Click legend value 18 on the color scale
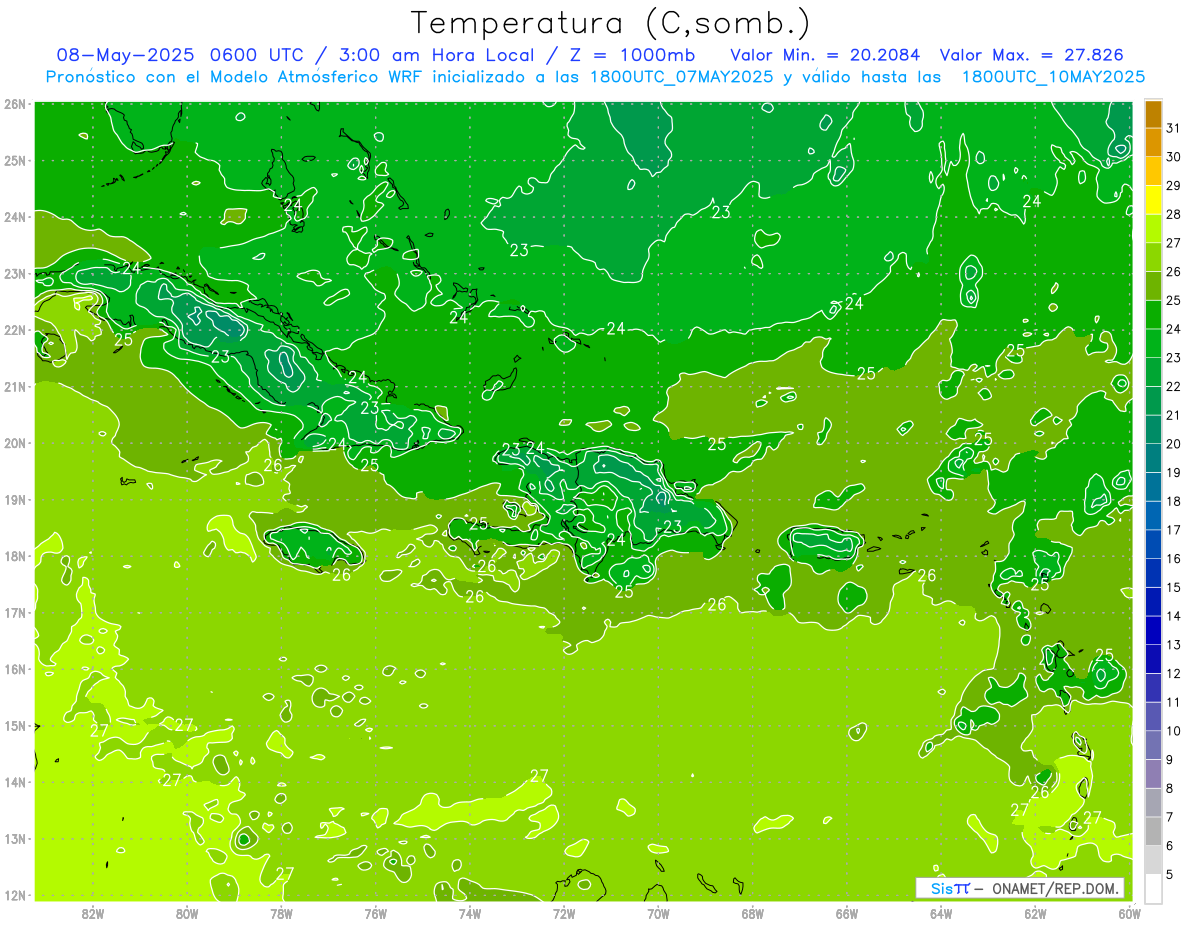This screenshot has height=927, width=1200. tap(1173, 501)
